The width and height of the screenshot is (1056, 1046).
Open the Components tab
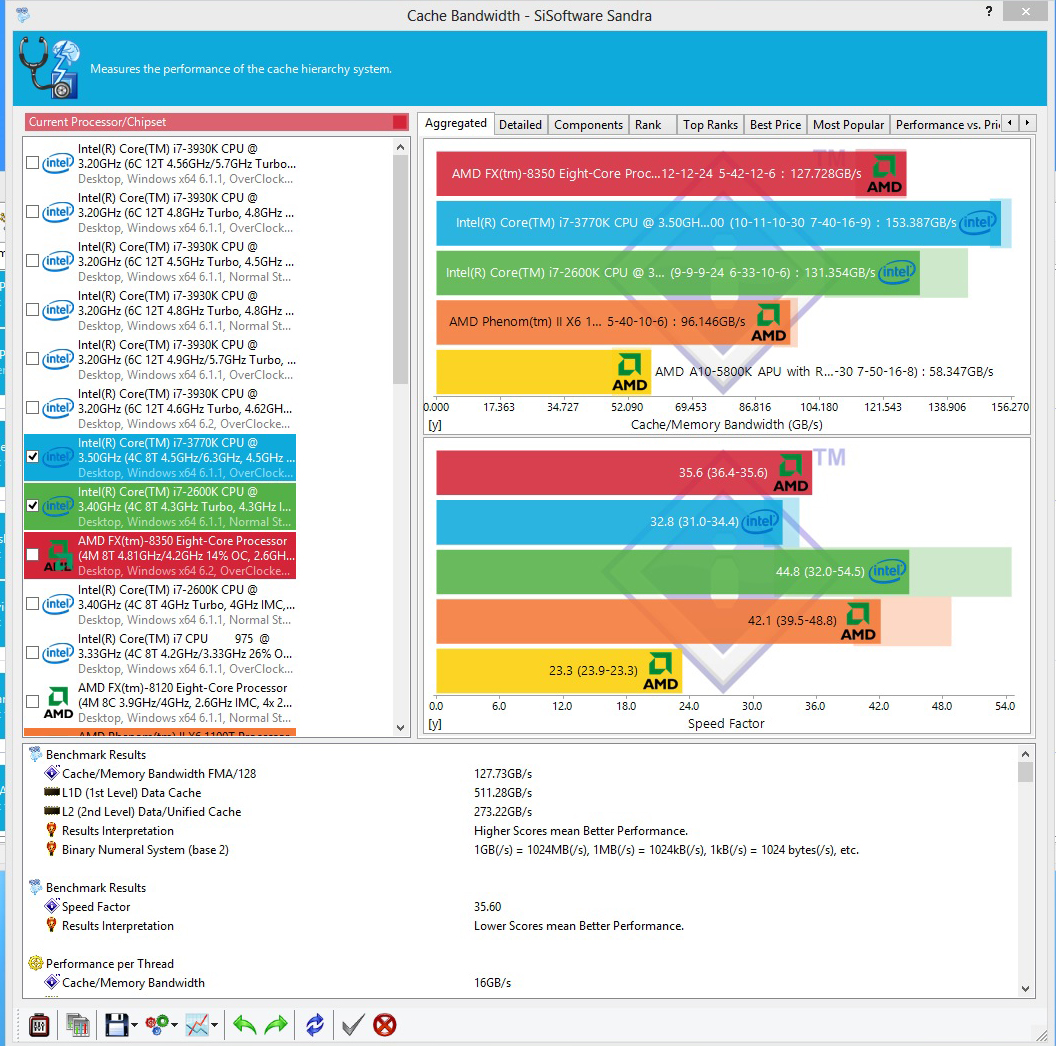click(588, 125)
